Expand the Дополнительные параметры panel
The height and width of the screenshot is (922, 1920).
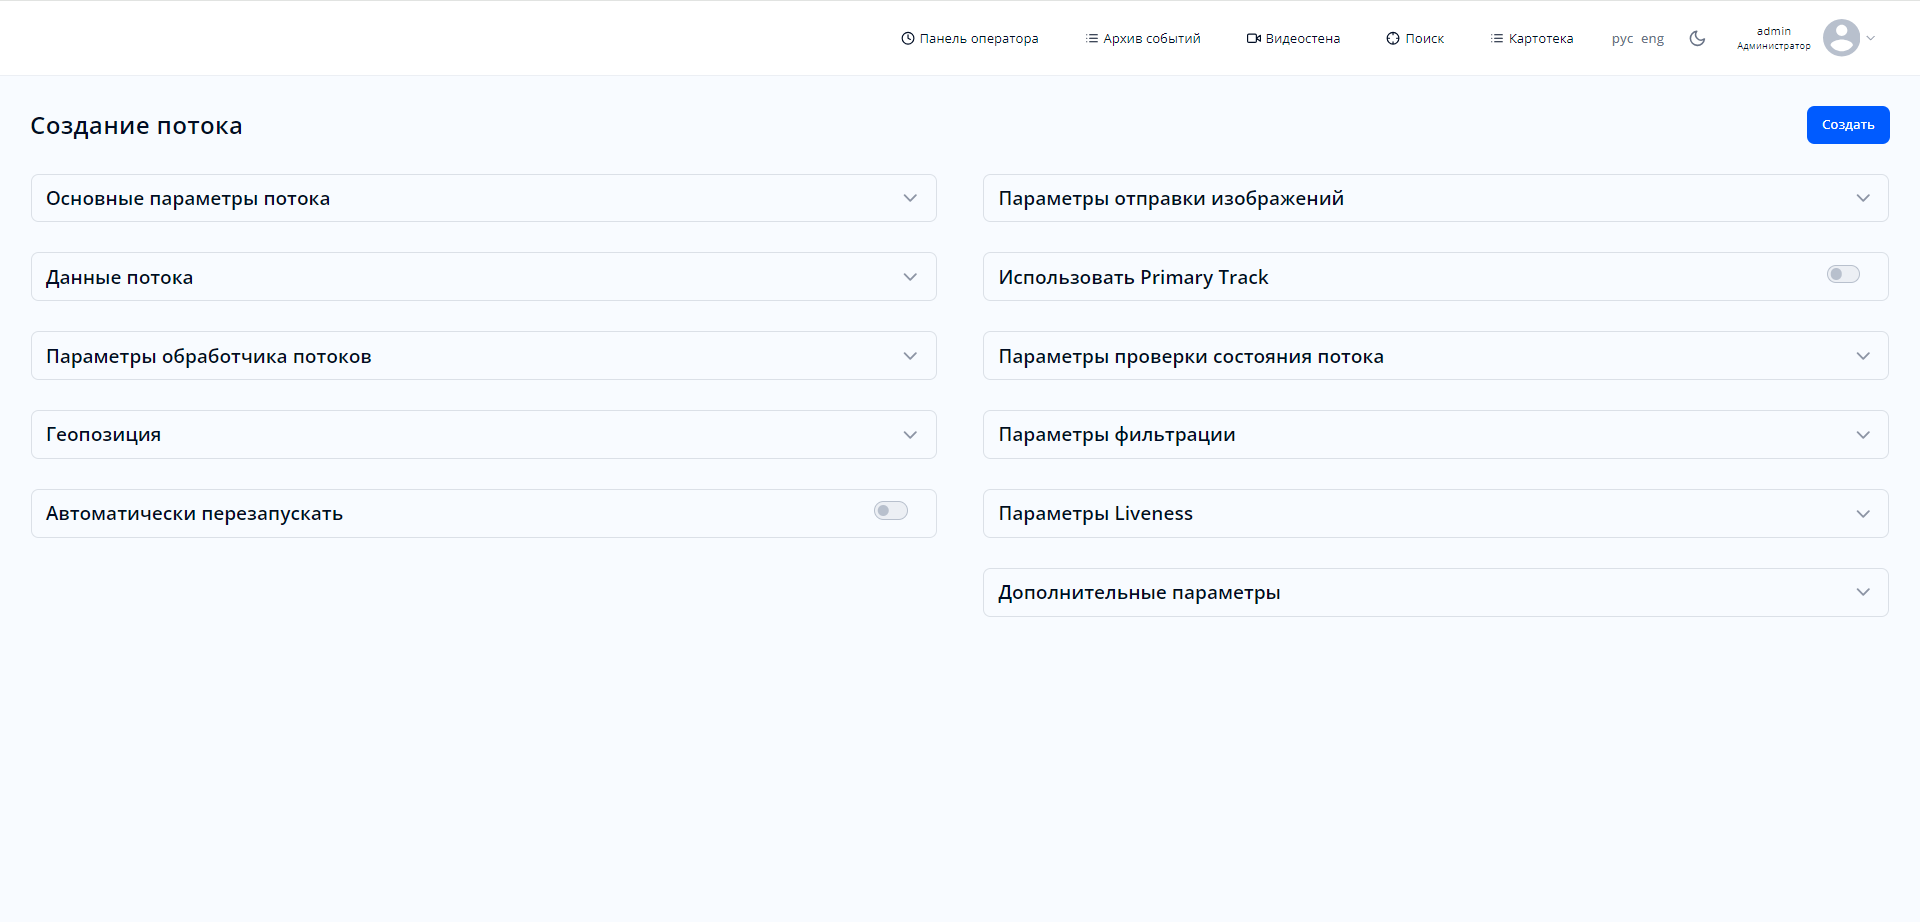(x=1863, y=592)
